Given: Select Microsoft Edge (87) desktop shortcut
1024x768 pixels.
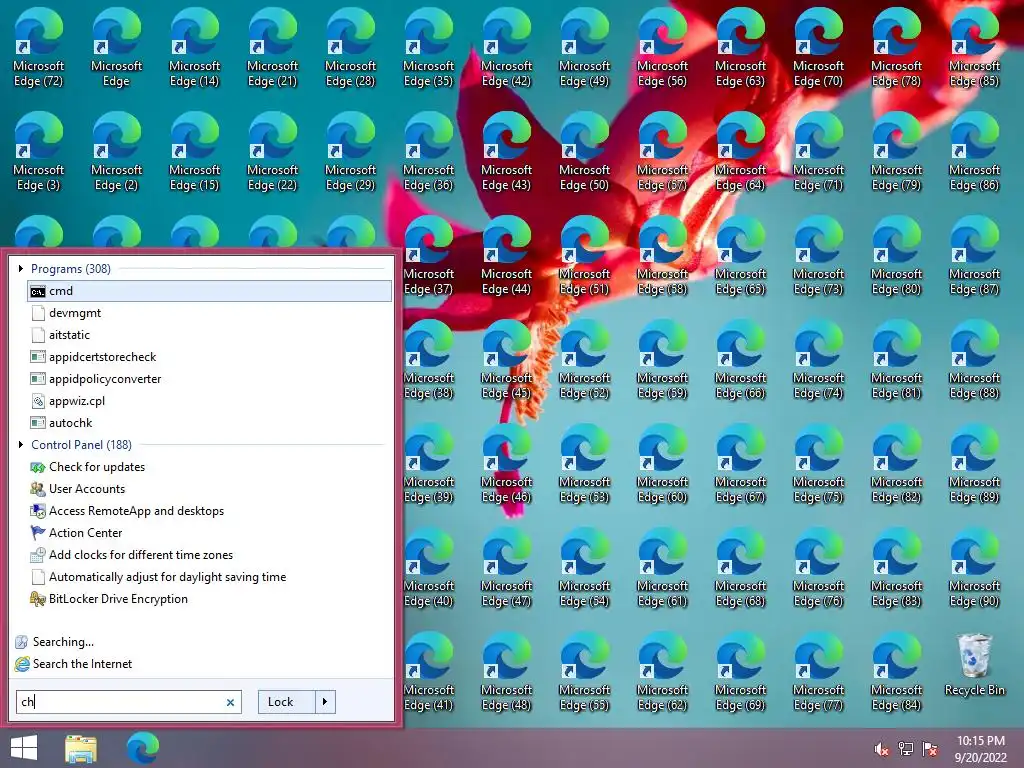Looking at the screenshot, I should (974, 256).
